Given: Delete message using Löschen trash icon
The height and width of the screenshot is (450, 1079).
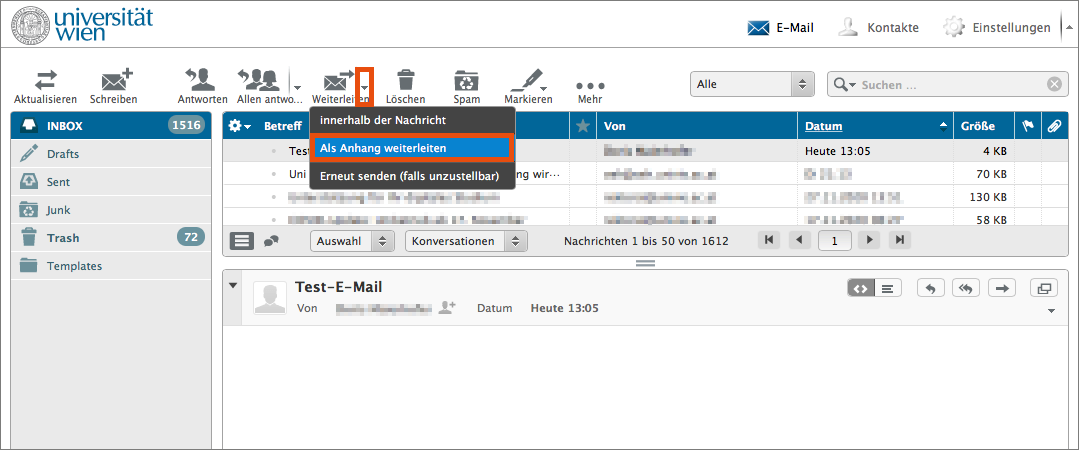Looking at the screenshot, I should [x=405, y=80].
